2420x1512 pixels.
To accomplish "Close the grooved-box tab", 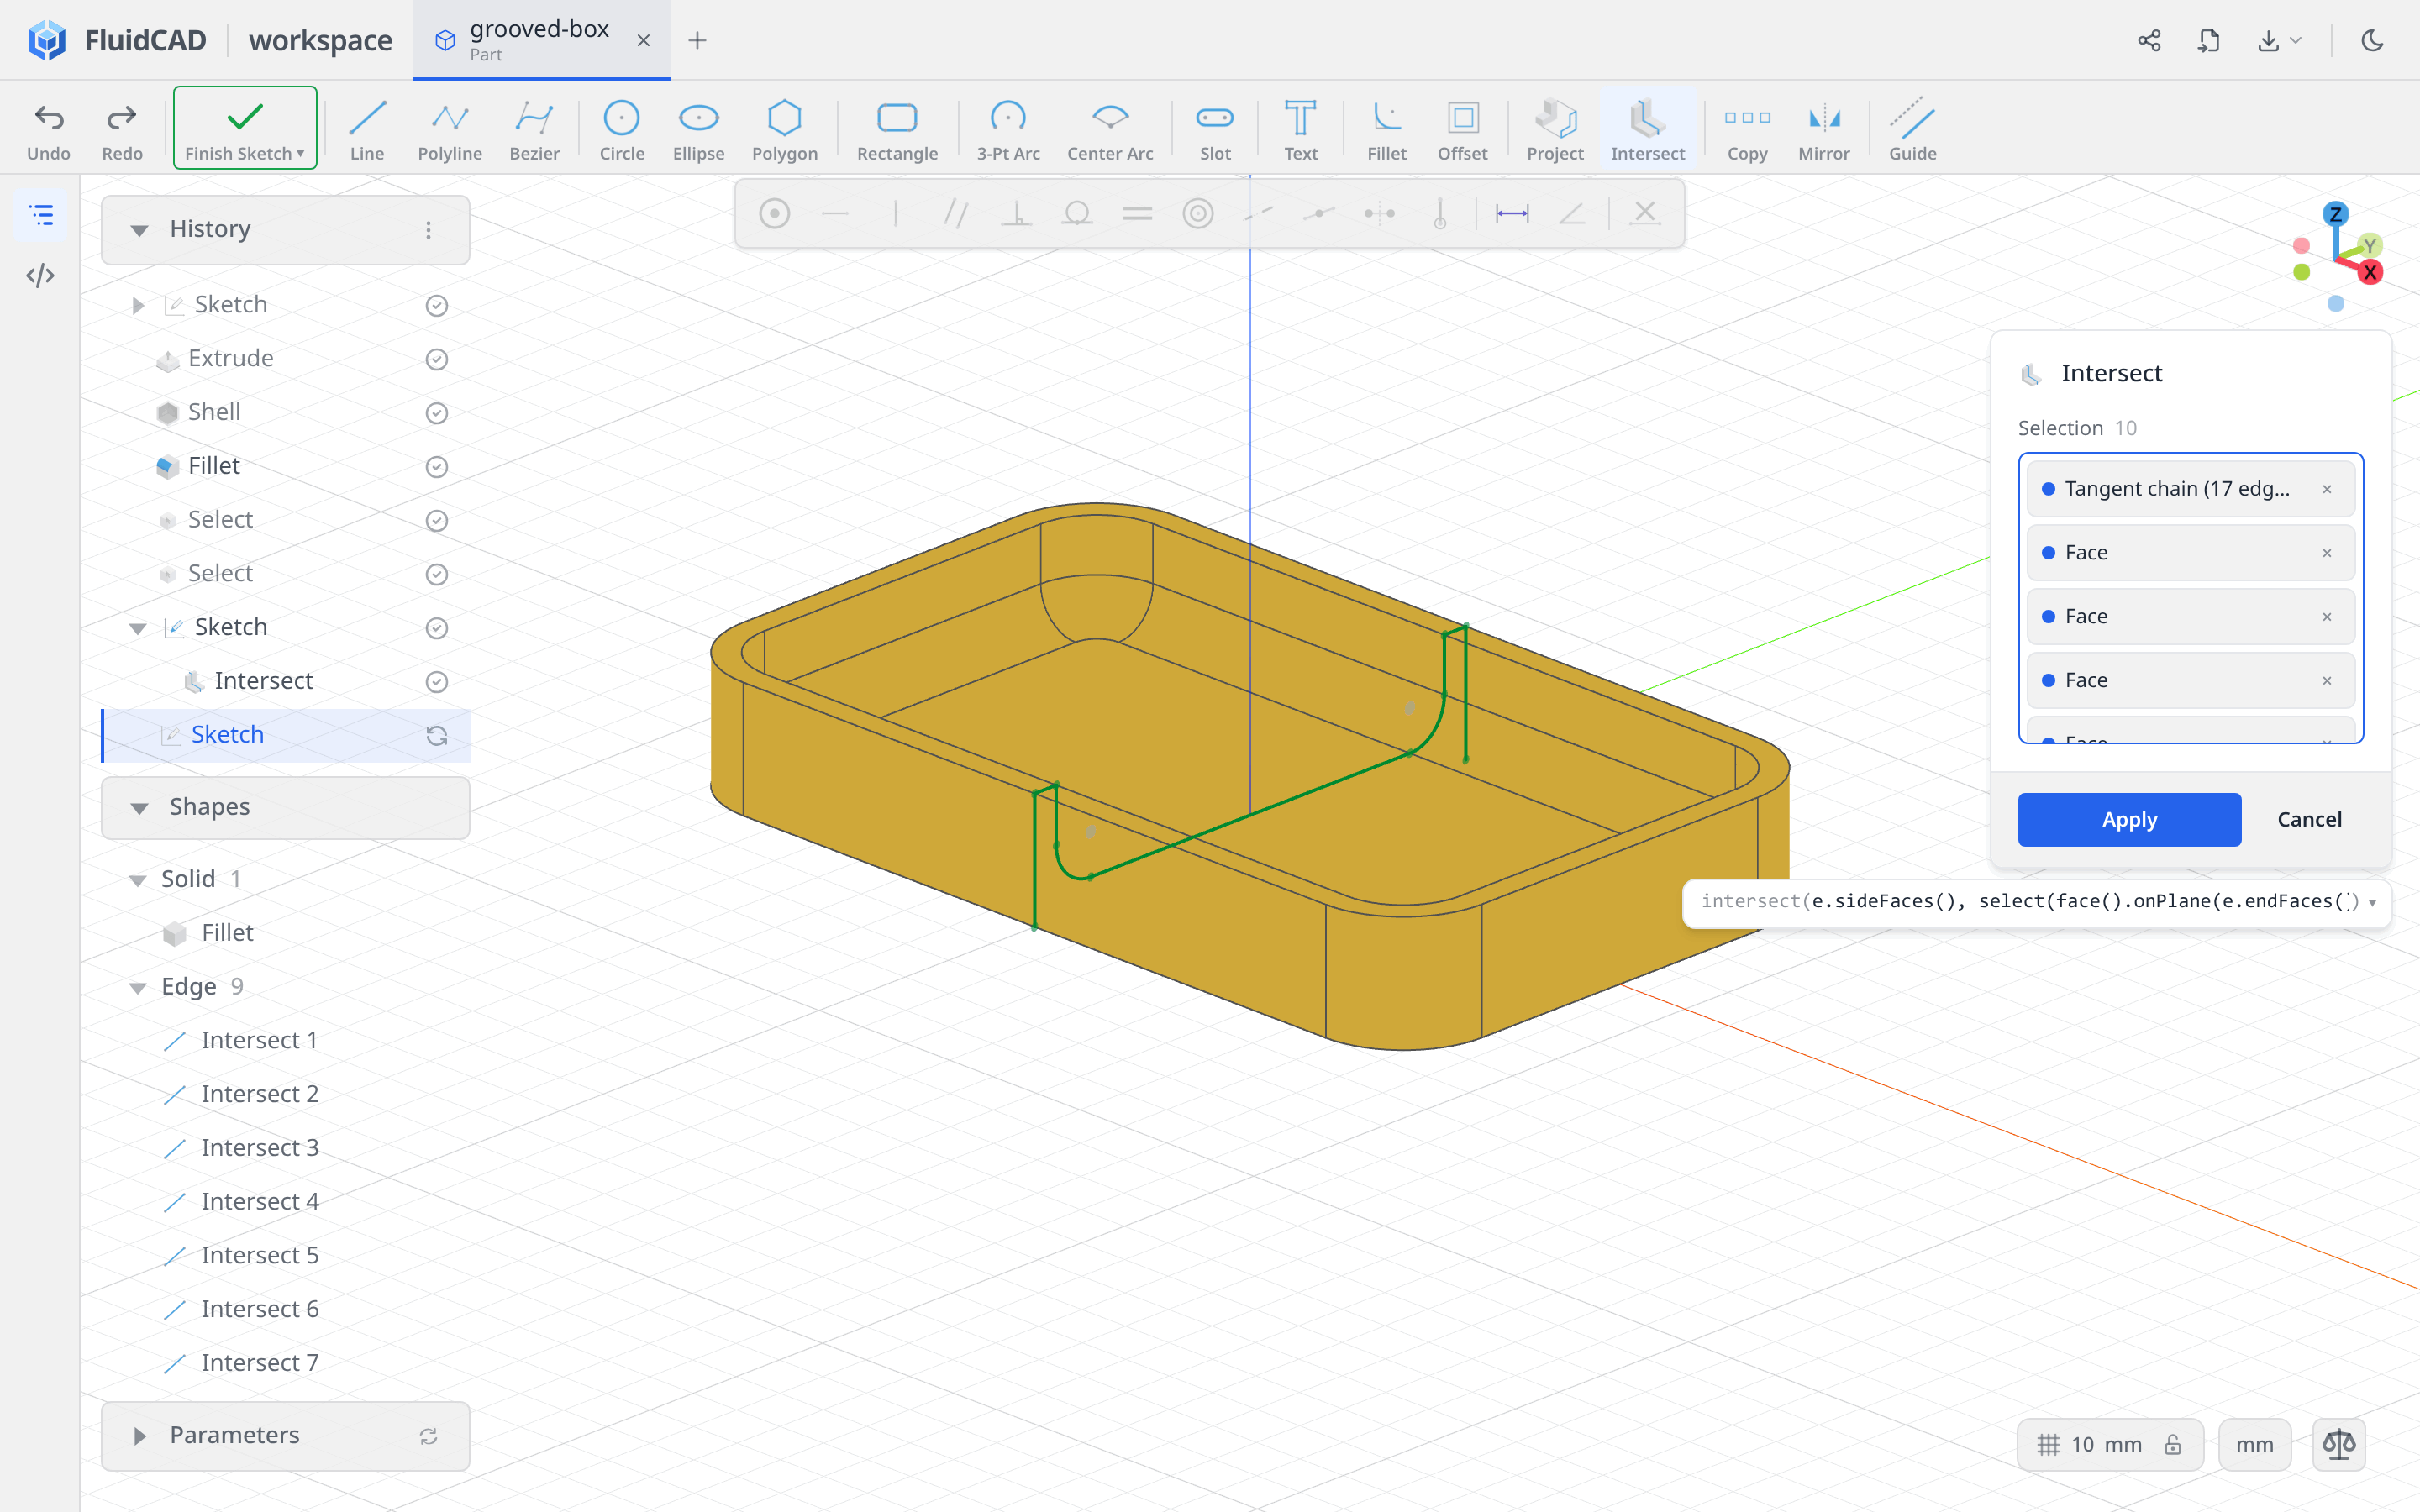I will [643, 40].
